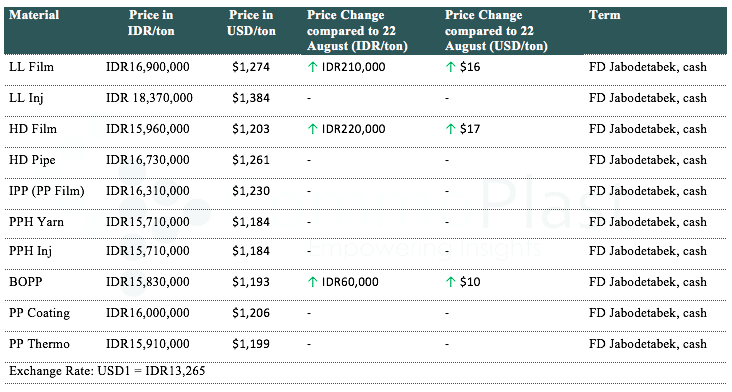The image size is (732, 392).
Task: Click the green up arrow beside $16
Action: point(450,67)
